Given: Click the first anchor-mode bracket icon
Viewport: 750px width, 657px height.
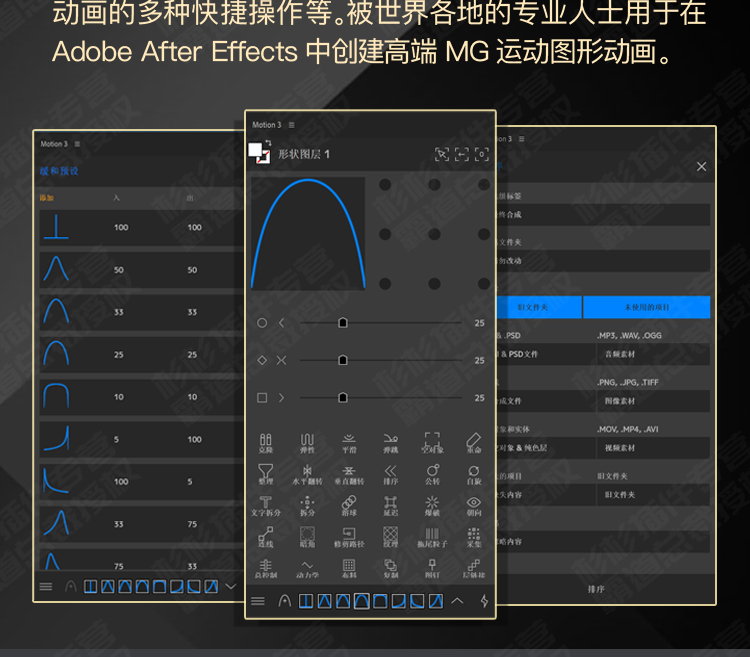Looking at the screenshot, I should click(x=442, y=154).
